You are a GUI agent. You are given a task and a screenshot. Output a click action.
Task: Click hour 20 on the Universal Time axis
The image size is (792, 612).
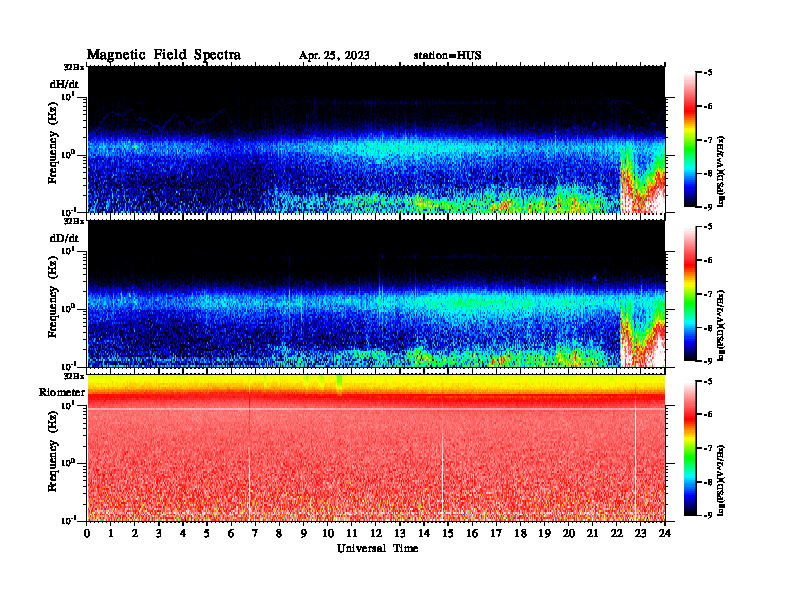[x=568, y=533]
